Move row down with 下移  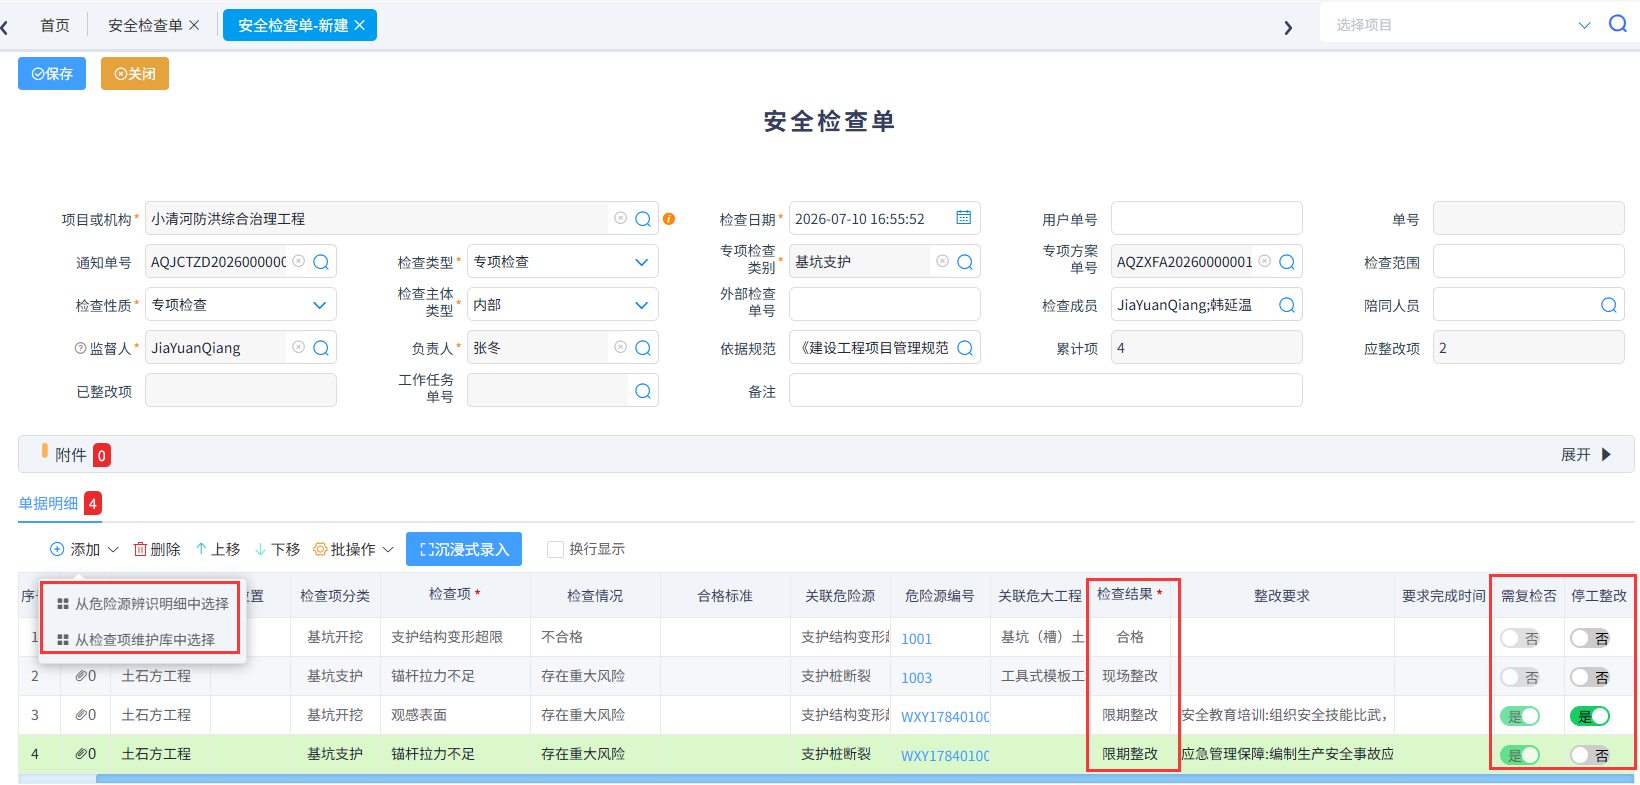pos(277,549)
